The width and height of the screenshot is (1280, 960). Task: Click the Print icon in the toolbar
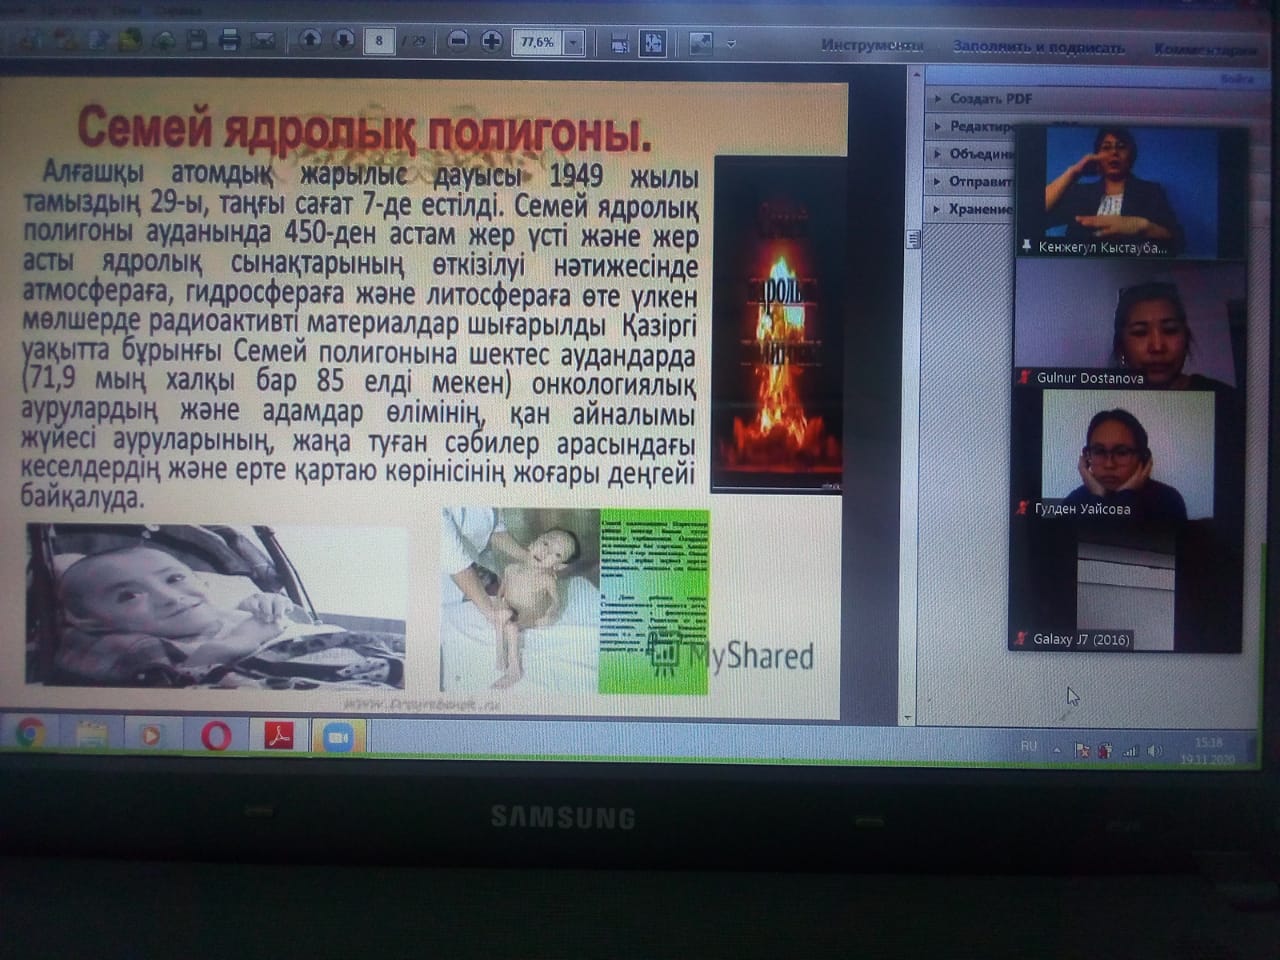pyautogui.click(x=229, y=41)
